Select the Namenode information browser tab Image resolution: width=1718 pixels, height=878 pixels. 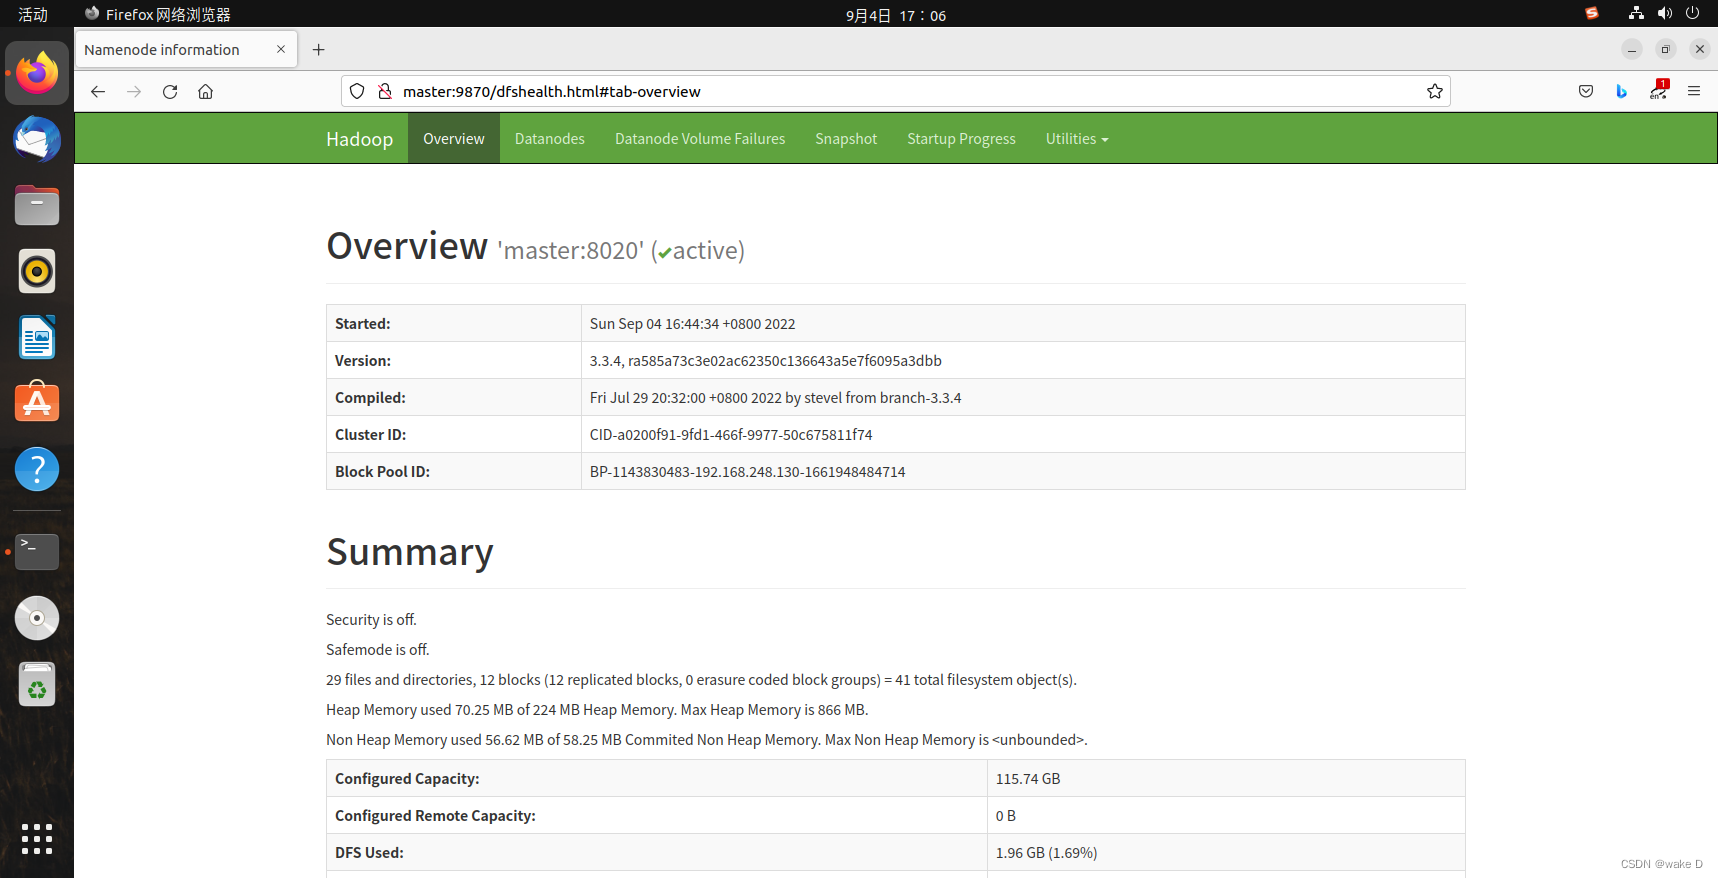[x=186, y=49]
